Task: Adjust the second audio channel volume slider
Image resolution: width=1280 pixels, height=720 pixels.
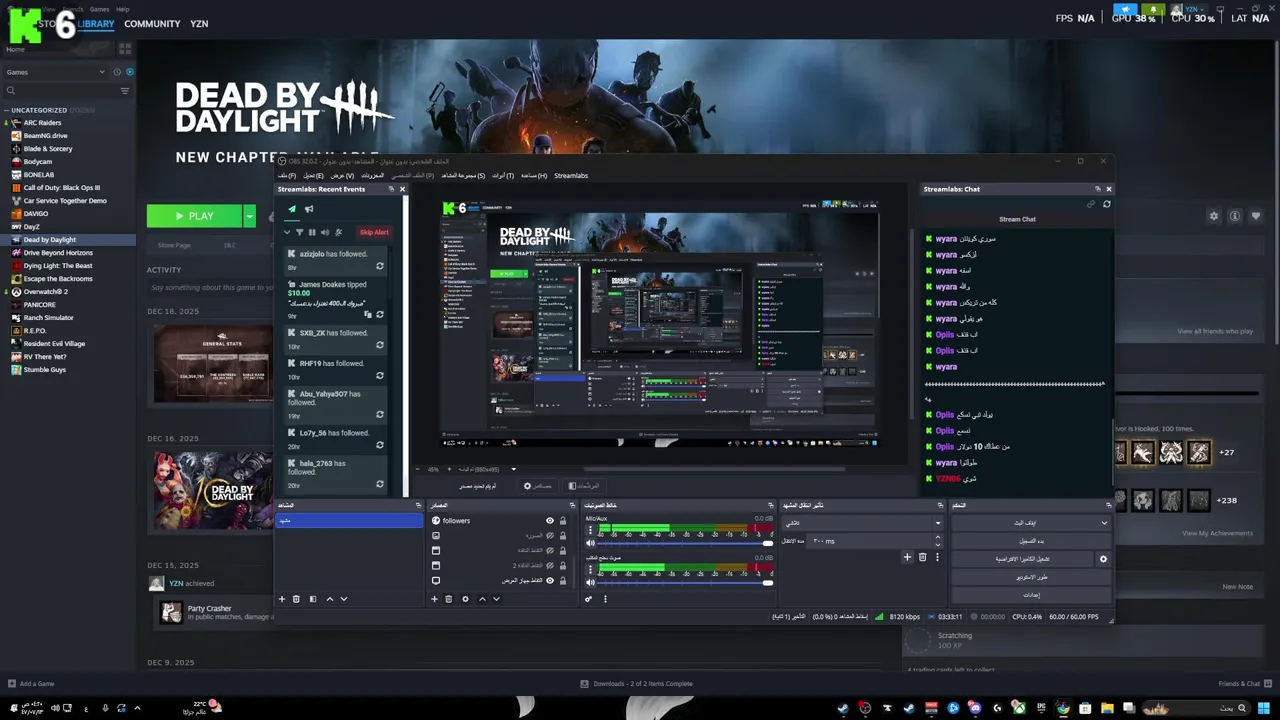Action: [x=685, y=582]
